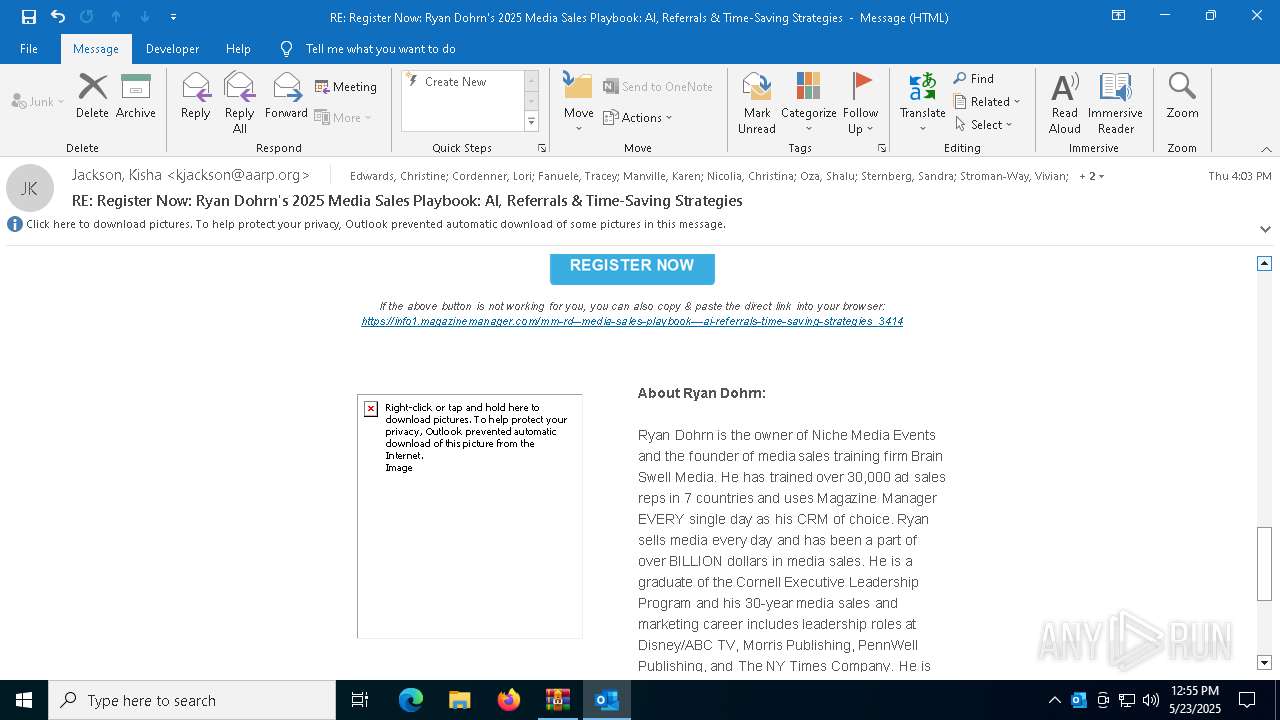Click the volume speaker tray icon
Screen dimensions: 1280x720
click(1150, 700)
